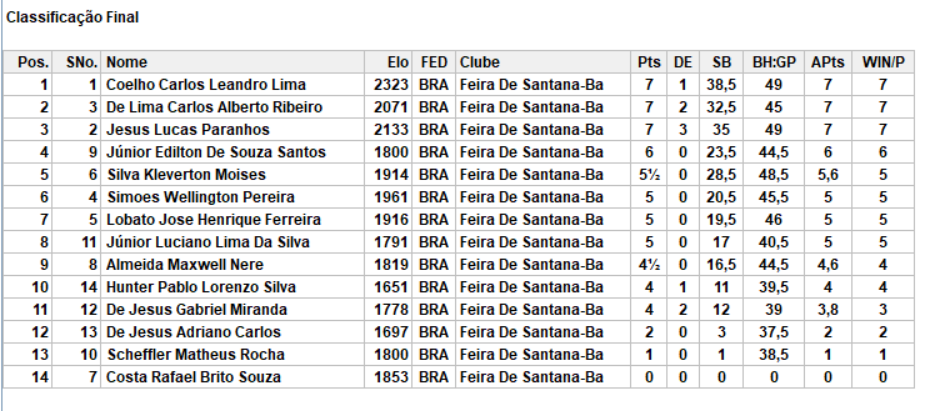Screen dimensions: 937x411
Task: Click the SB column header
Action: (721, 62)
